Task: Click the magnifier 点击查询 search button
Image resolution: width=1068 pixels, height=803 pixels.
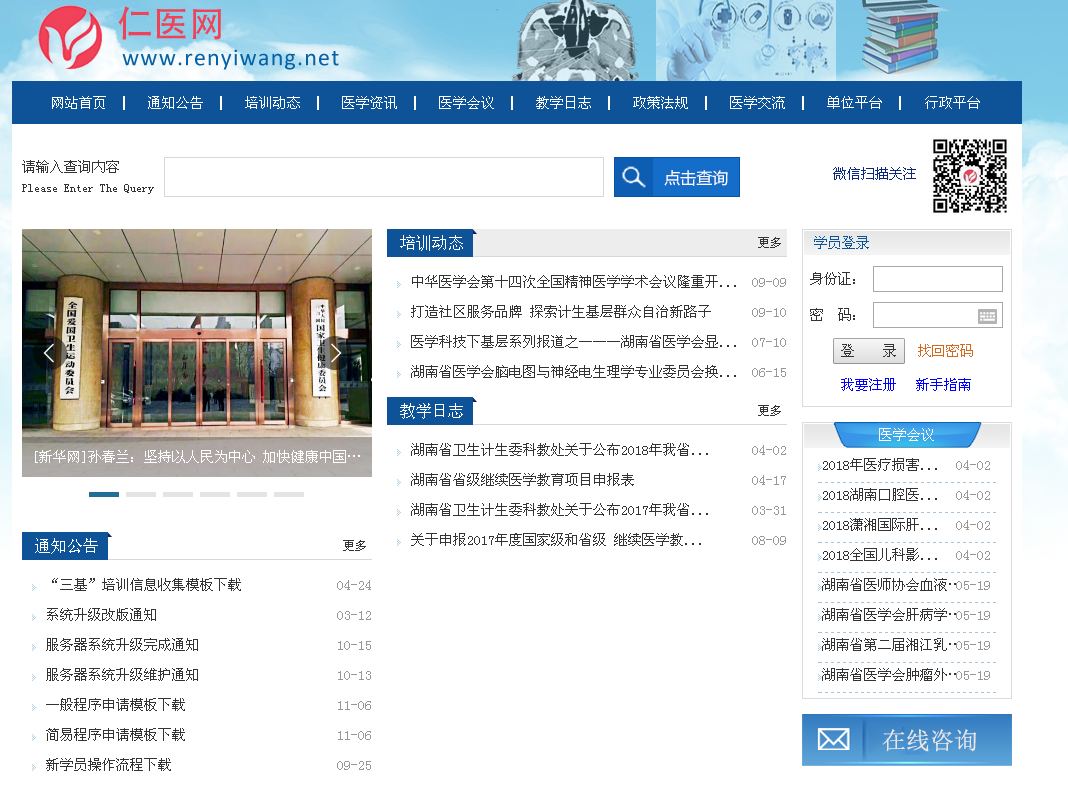Action: (x=677, y=177)
